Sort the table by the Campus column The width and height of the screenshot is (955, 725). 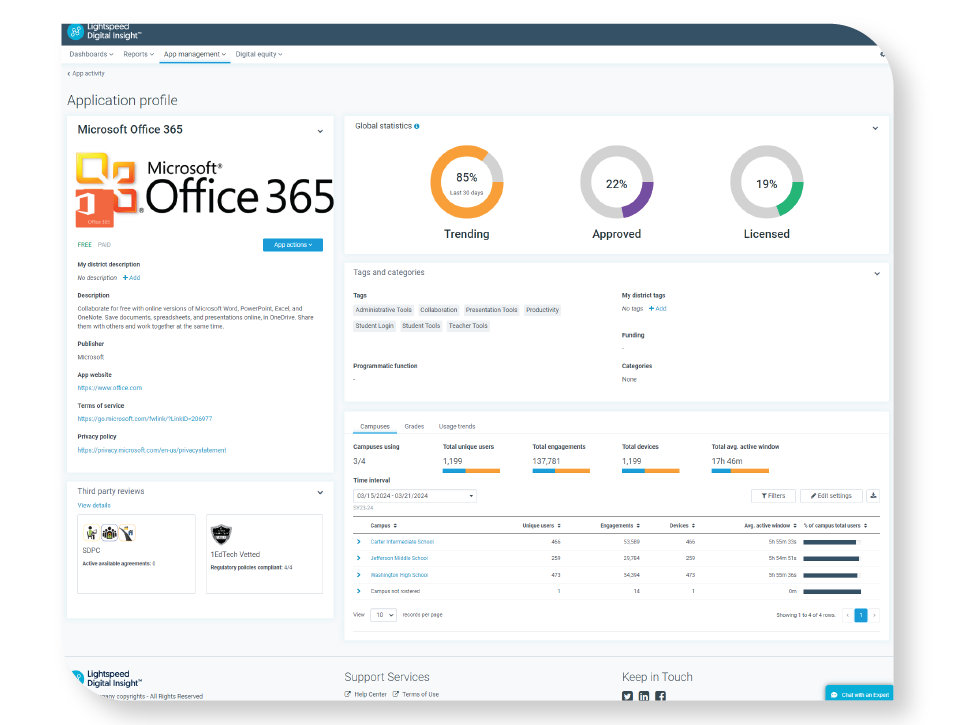tap(384, 525)
